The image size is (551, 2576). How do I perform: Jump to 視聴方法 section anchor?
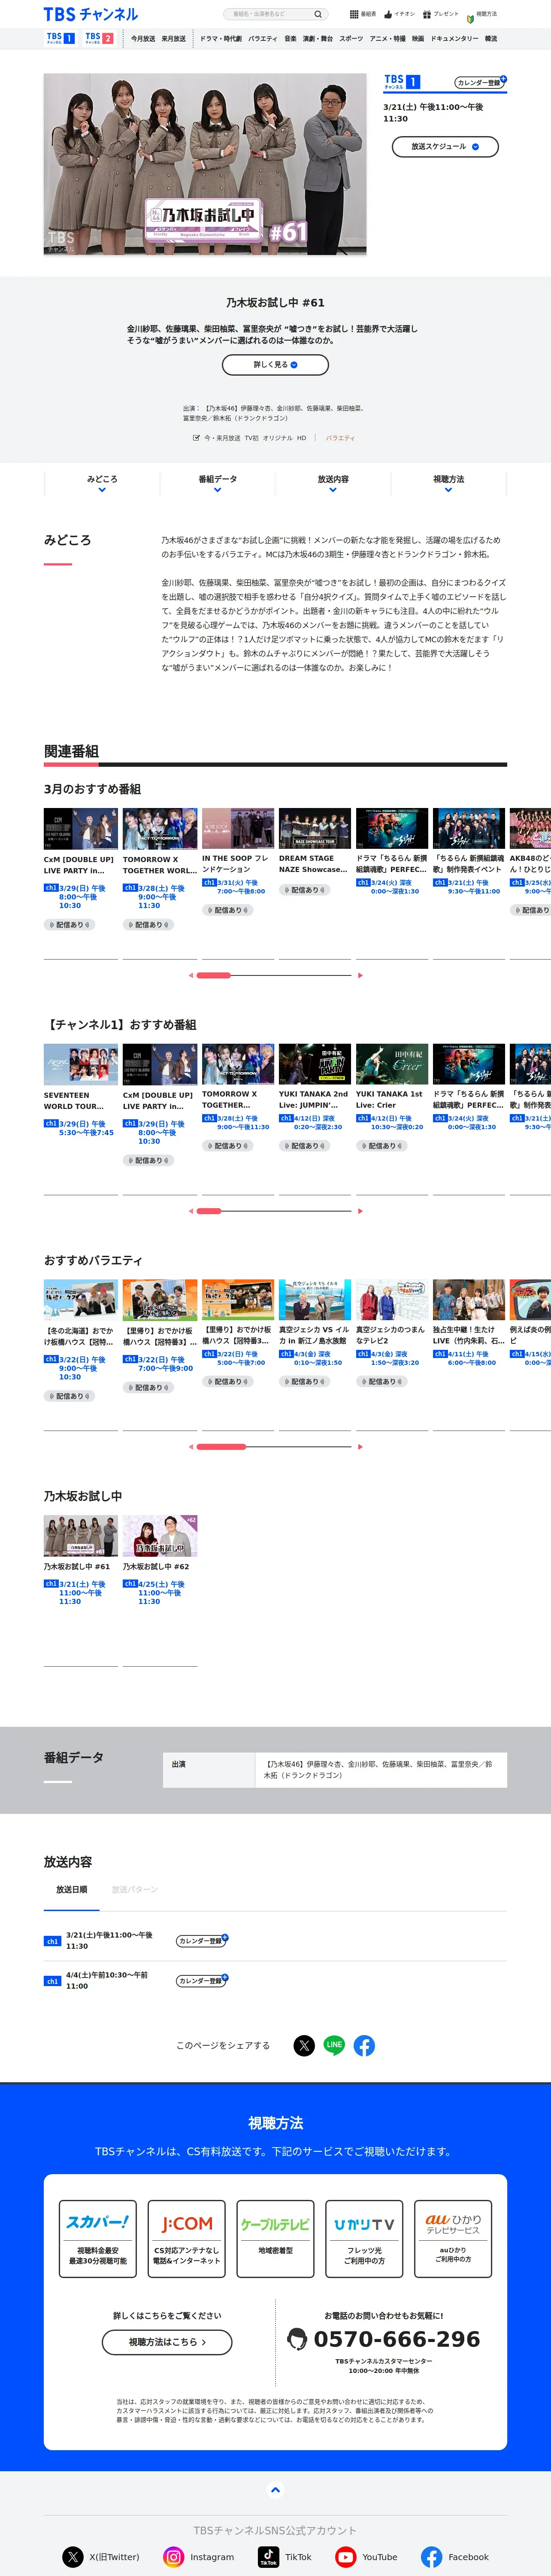pos(449,484)
